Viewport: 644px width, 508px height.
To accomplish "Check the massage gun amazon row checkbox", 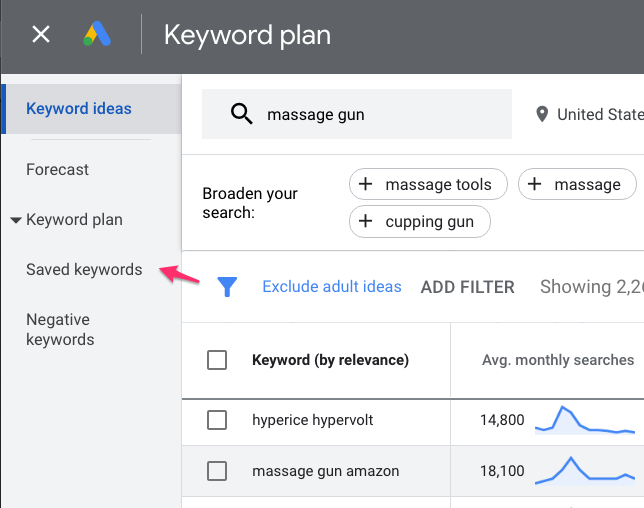I will pos(217,471).
